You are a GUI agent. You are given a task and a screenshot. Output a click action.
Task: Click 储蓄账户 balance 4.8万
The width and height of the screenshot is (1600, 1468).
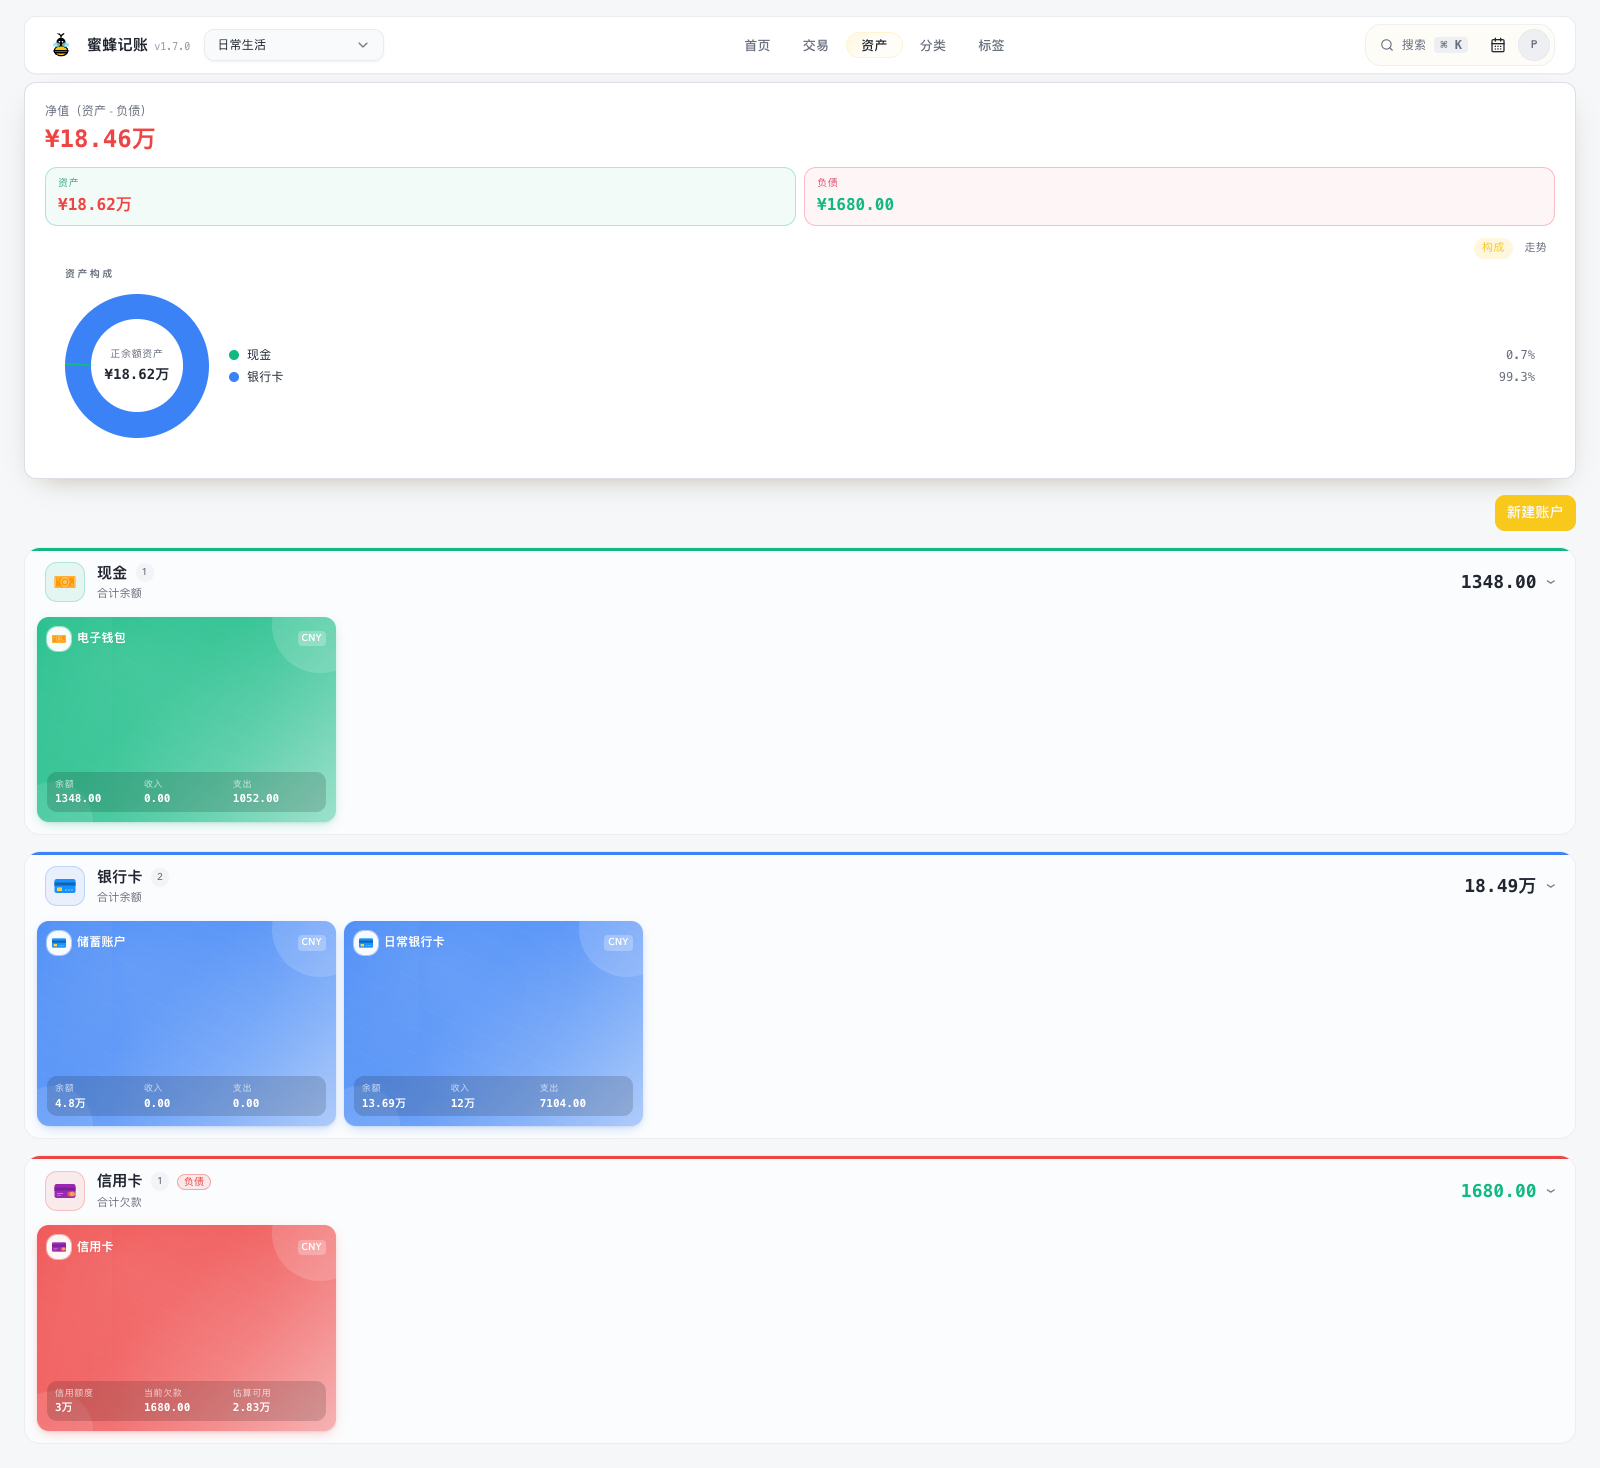[70, 1104]
